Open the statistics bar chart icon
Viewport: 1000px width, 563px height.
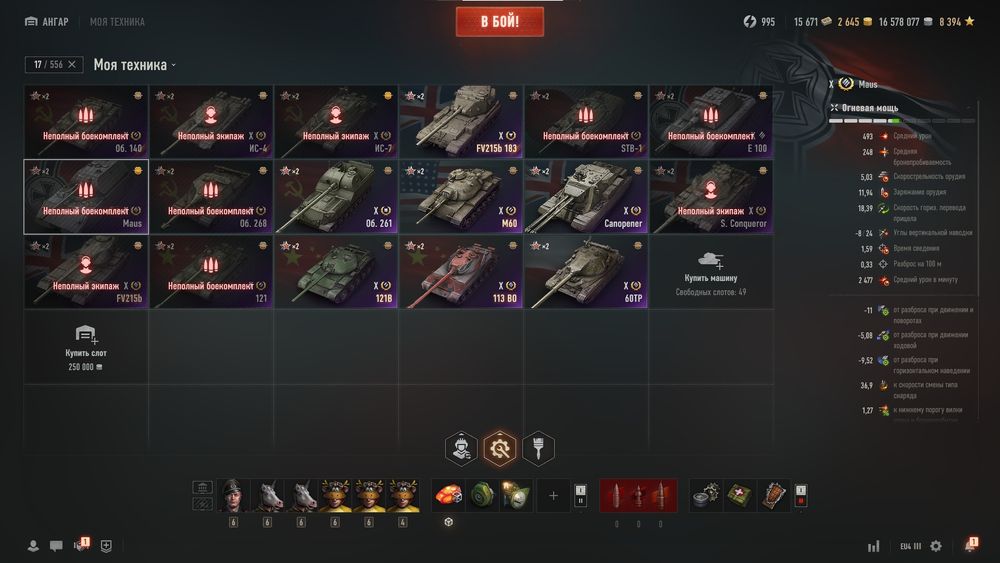[874, 546]
